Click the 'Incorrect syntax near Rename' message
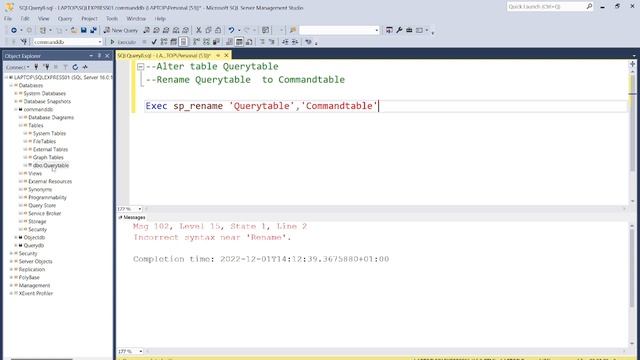640x360 pixels. [212, 237]
